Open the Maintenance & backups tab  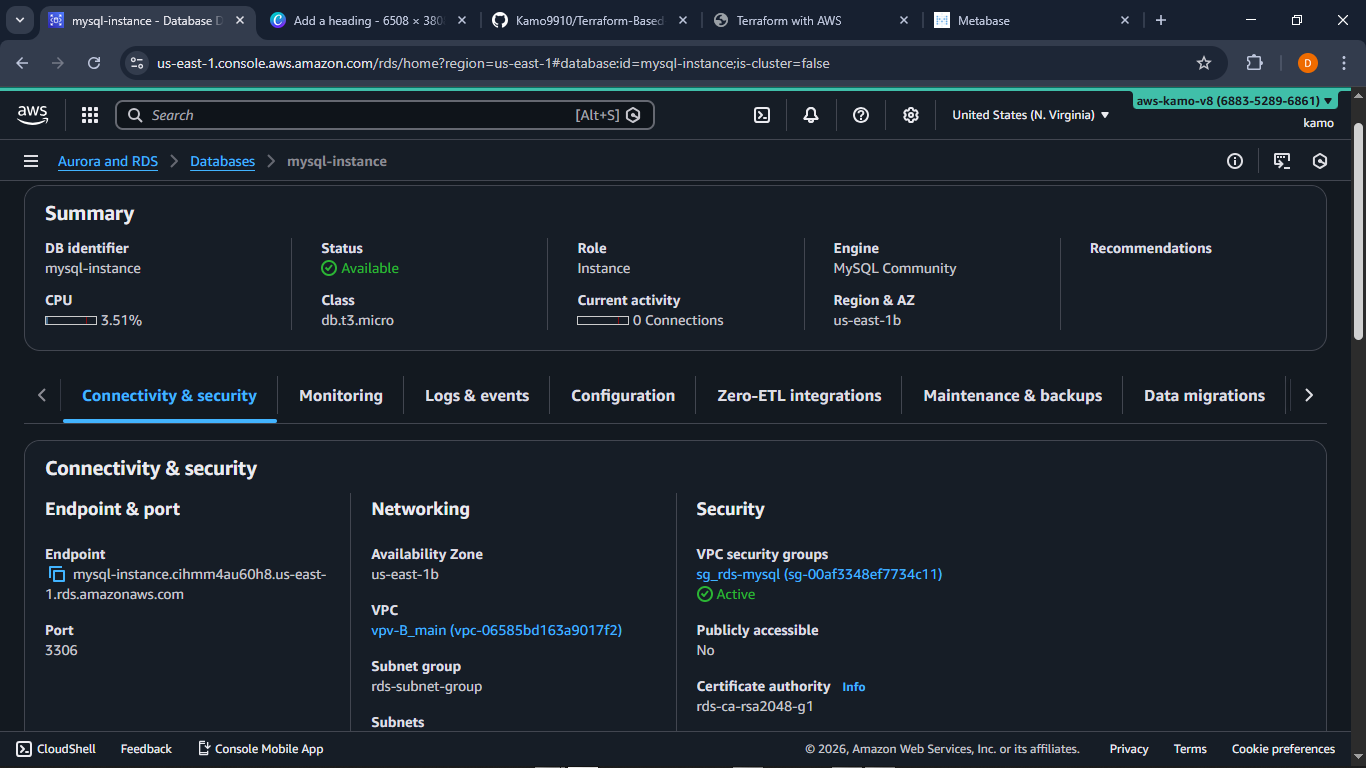pos(1012,396)
